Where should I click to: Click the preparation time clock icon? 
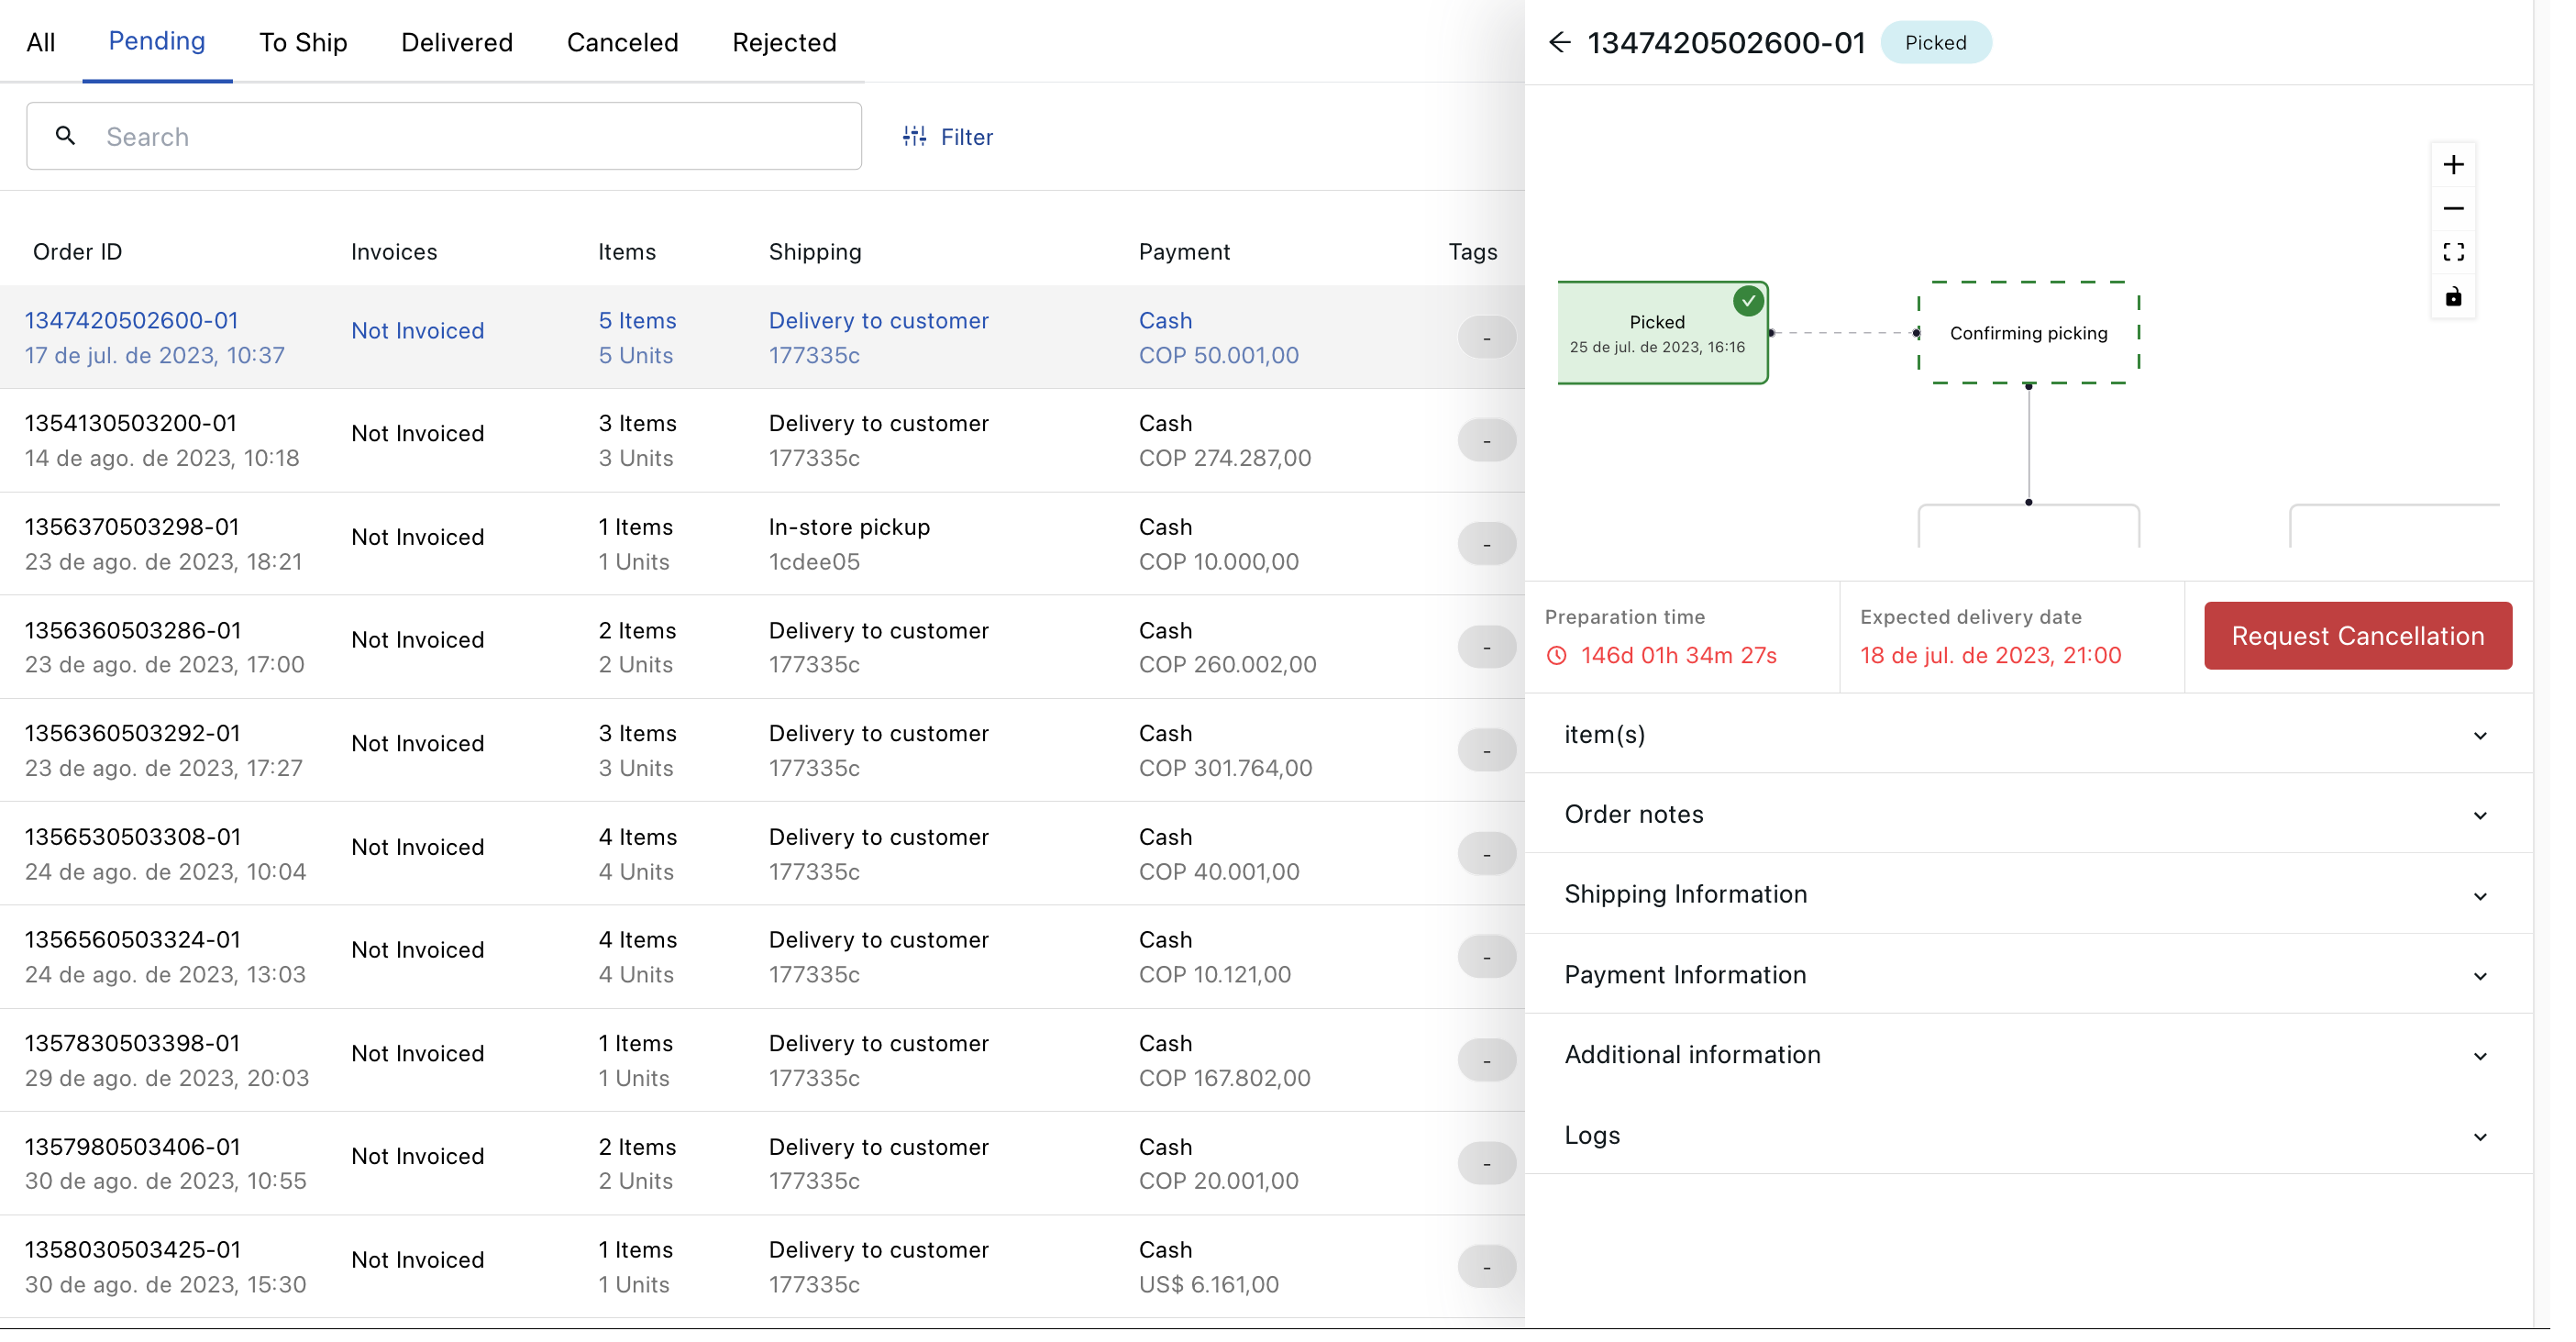(1556, 656)
